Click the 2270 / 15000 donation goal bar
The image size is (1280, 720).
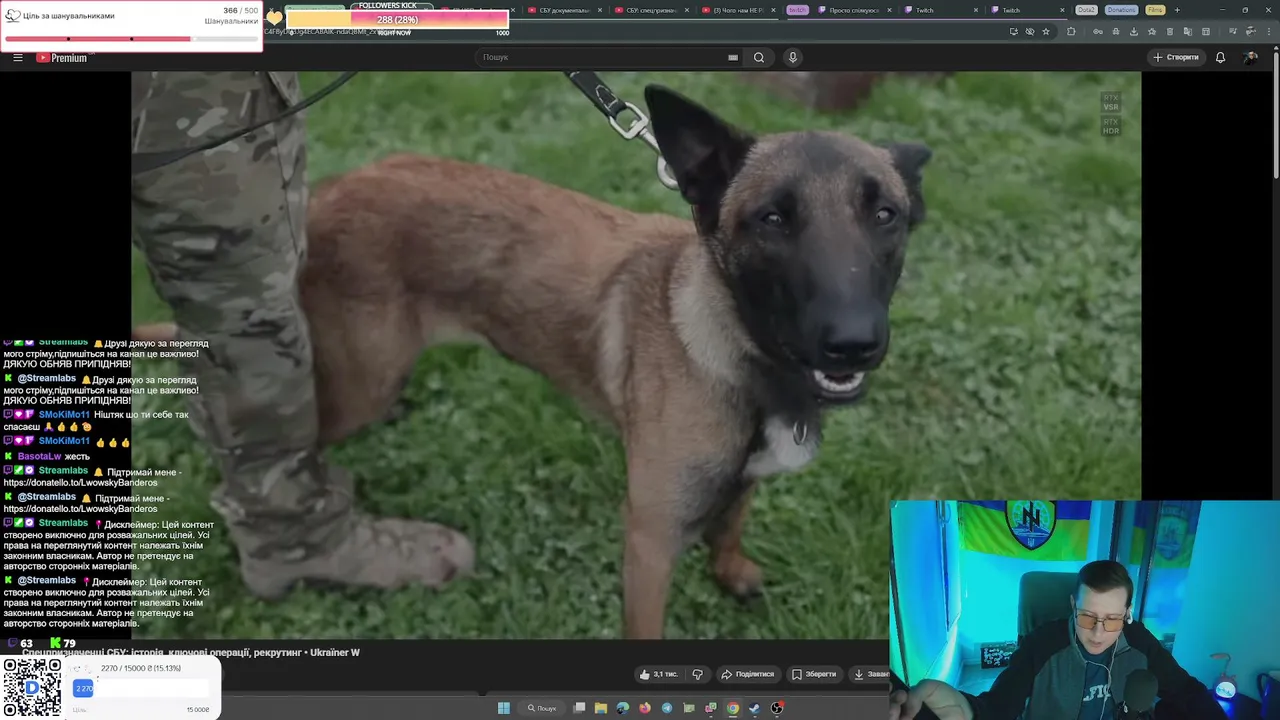click(x=141, y=688)
